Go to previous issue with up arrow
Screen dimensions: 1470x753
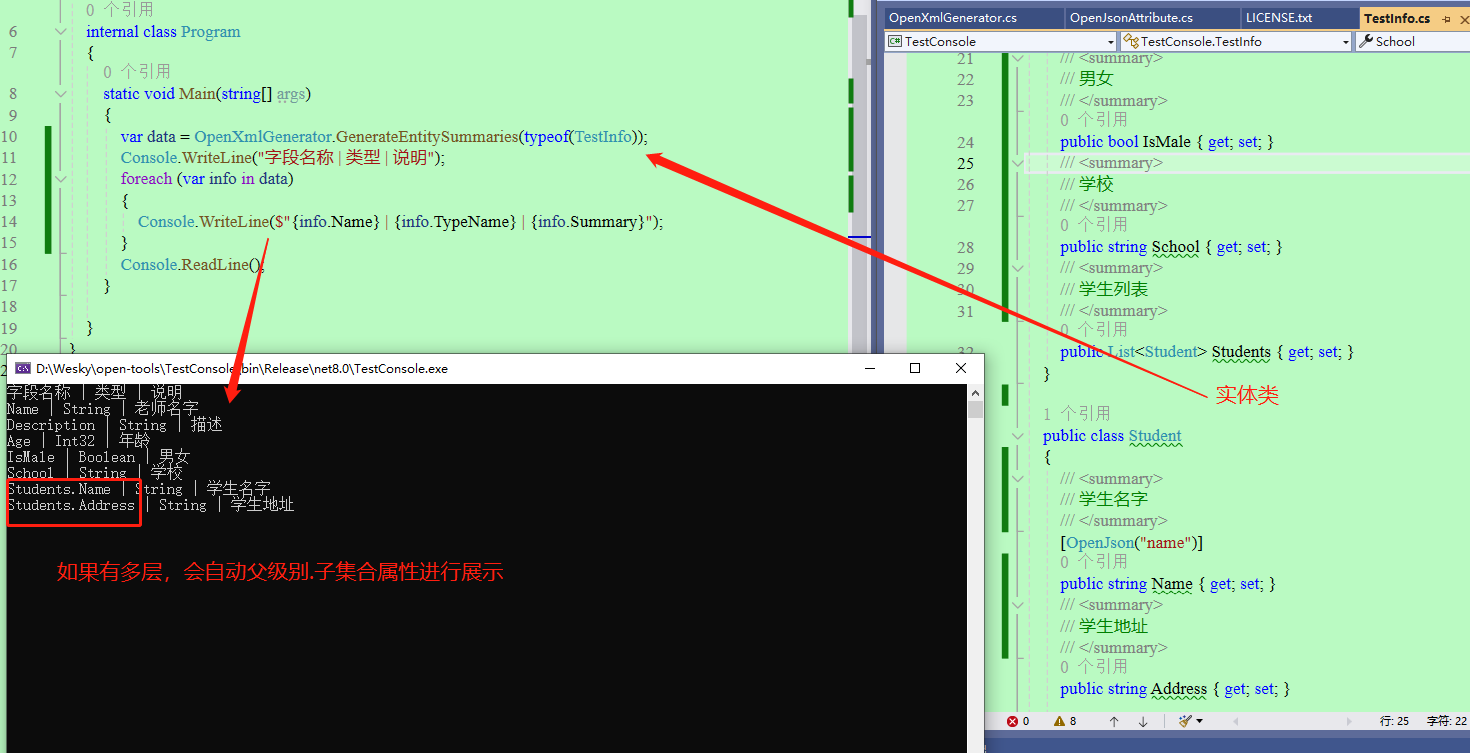tap(1114, 721)
